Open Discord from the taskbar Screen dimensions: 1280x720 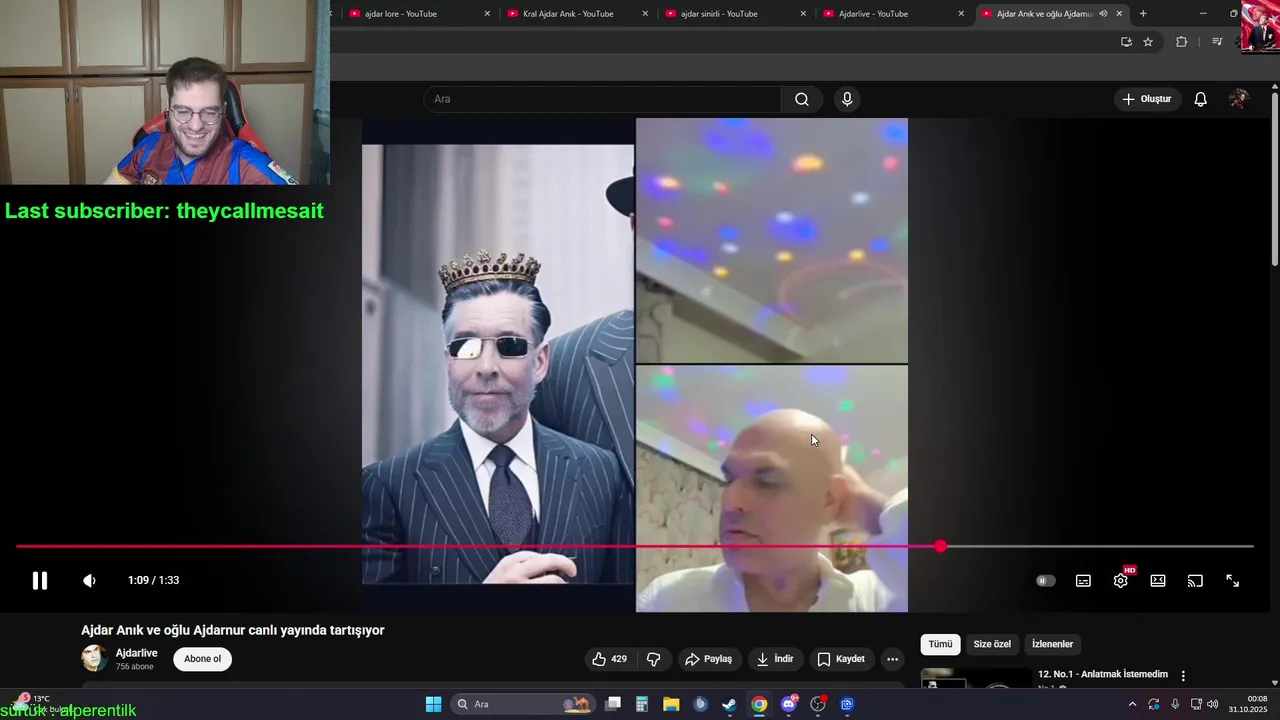[789, 704]
